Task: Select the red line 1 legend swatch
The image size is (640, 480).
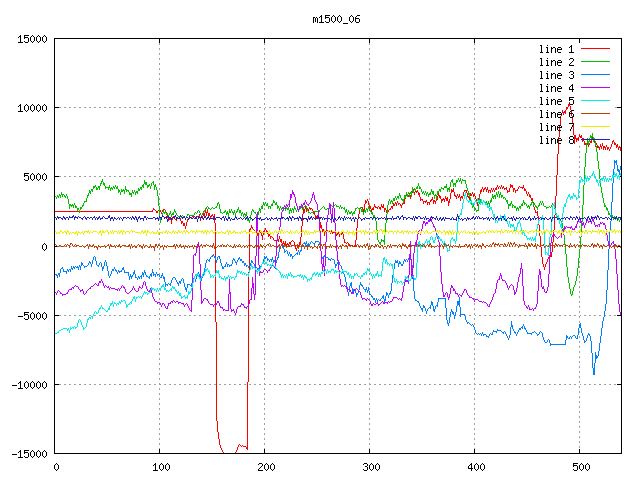Action: [x=595, y=49]
